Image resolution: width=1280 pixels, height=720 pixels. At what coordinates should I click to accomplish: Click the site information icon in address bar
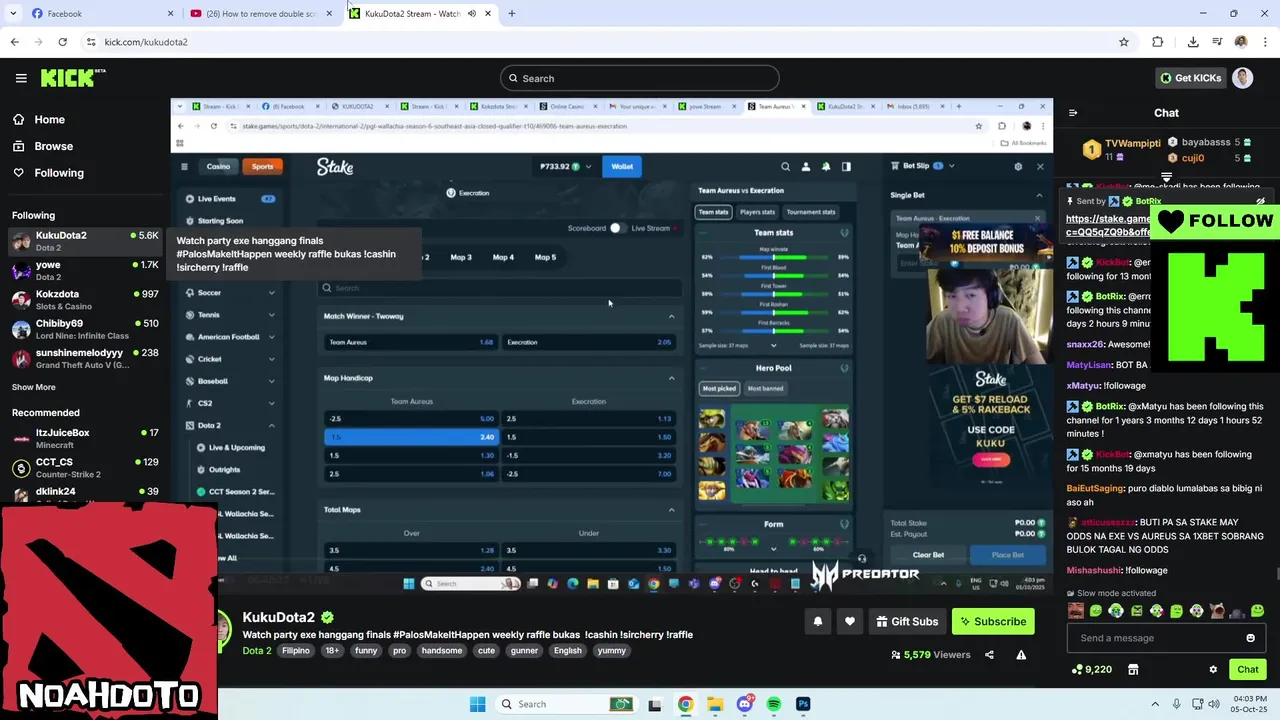(91, 42)
